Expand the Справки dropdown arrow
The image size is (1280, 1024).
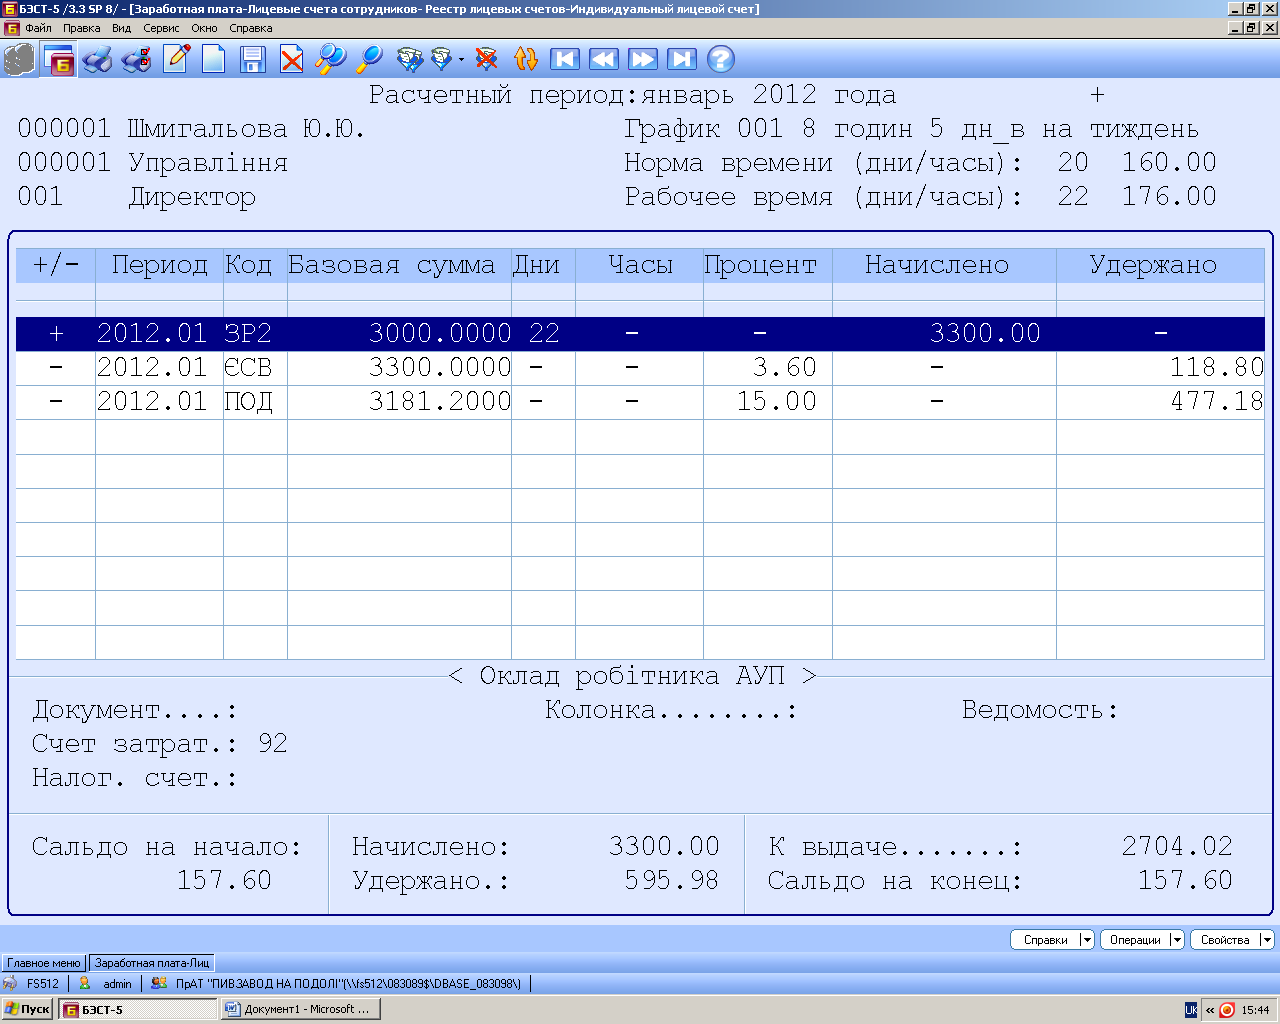coord(1087,939)
